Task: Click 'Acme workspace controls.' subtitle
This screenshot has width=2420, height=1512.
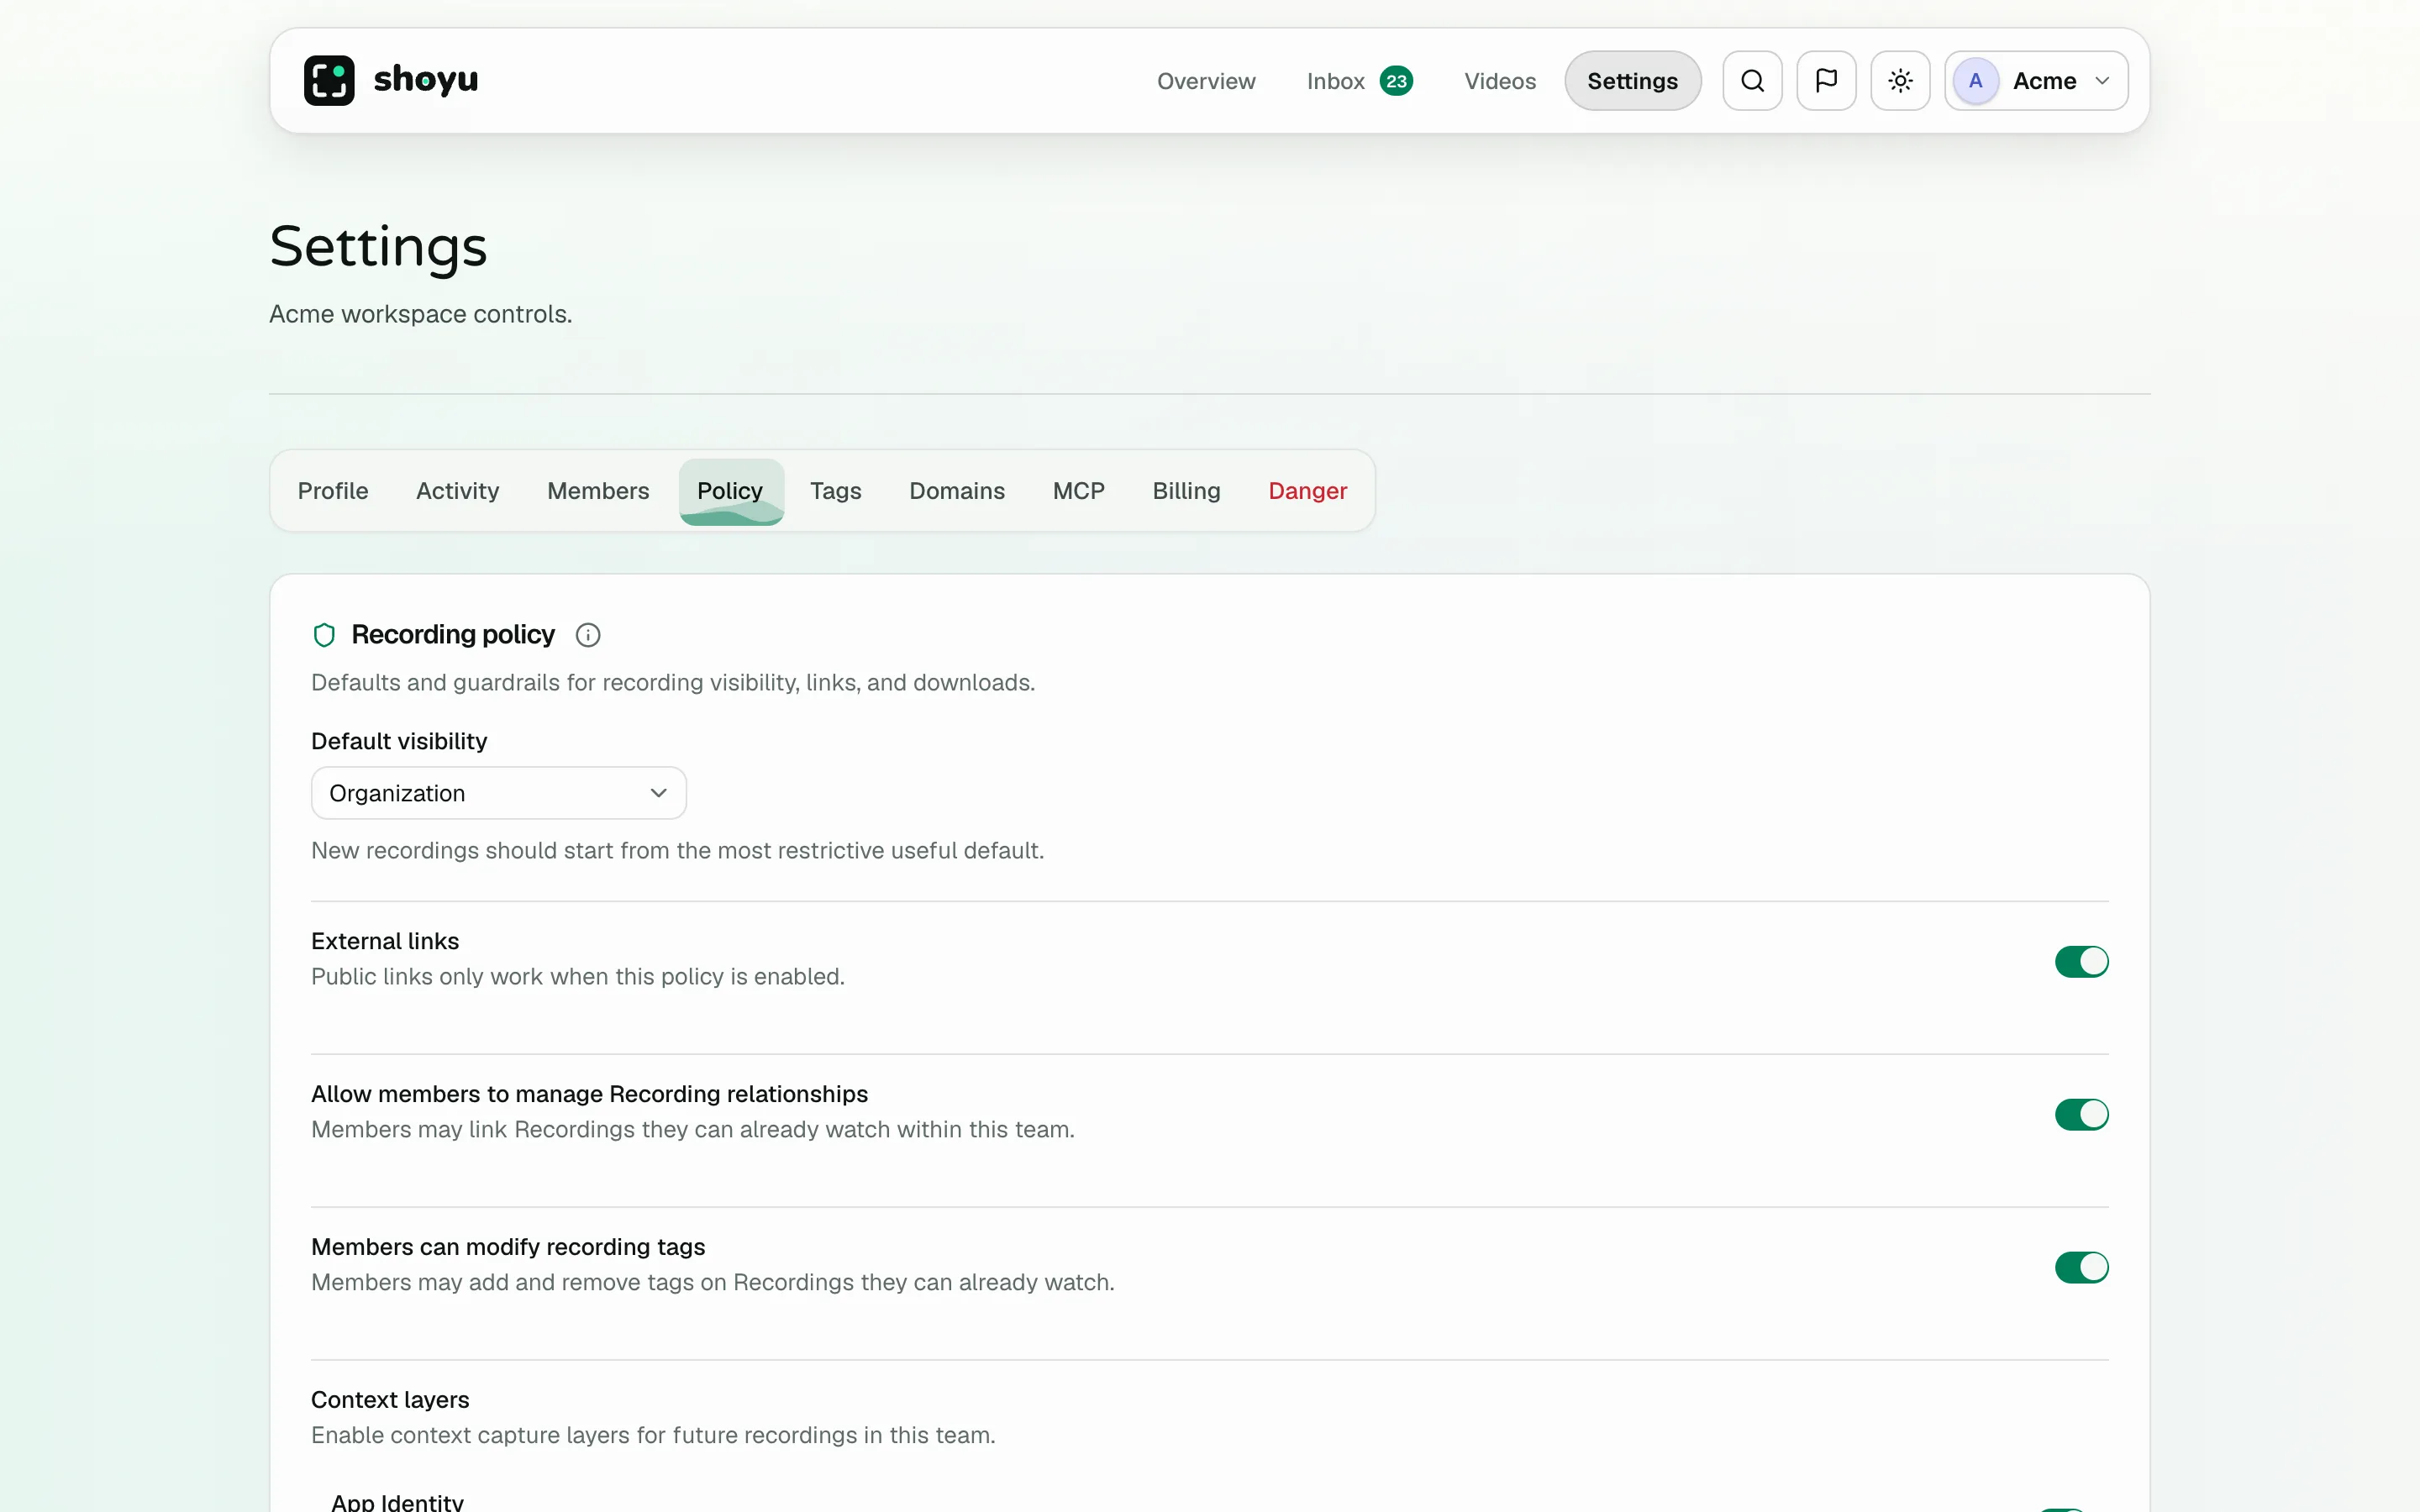Action: (x=421, y=314)
